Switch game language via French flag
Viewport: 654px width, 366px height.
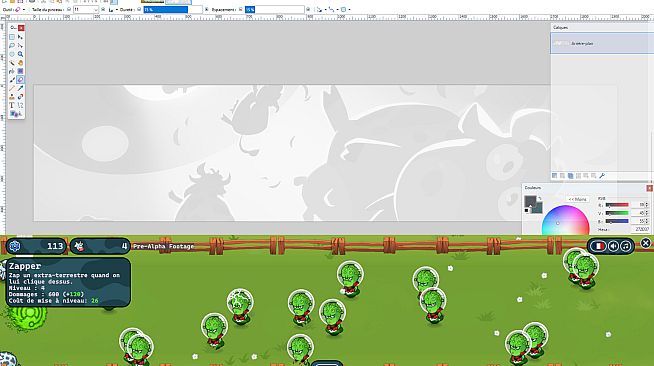(598, 246)
